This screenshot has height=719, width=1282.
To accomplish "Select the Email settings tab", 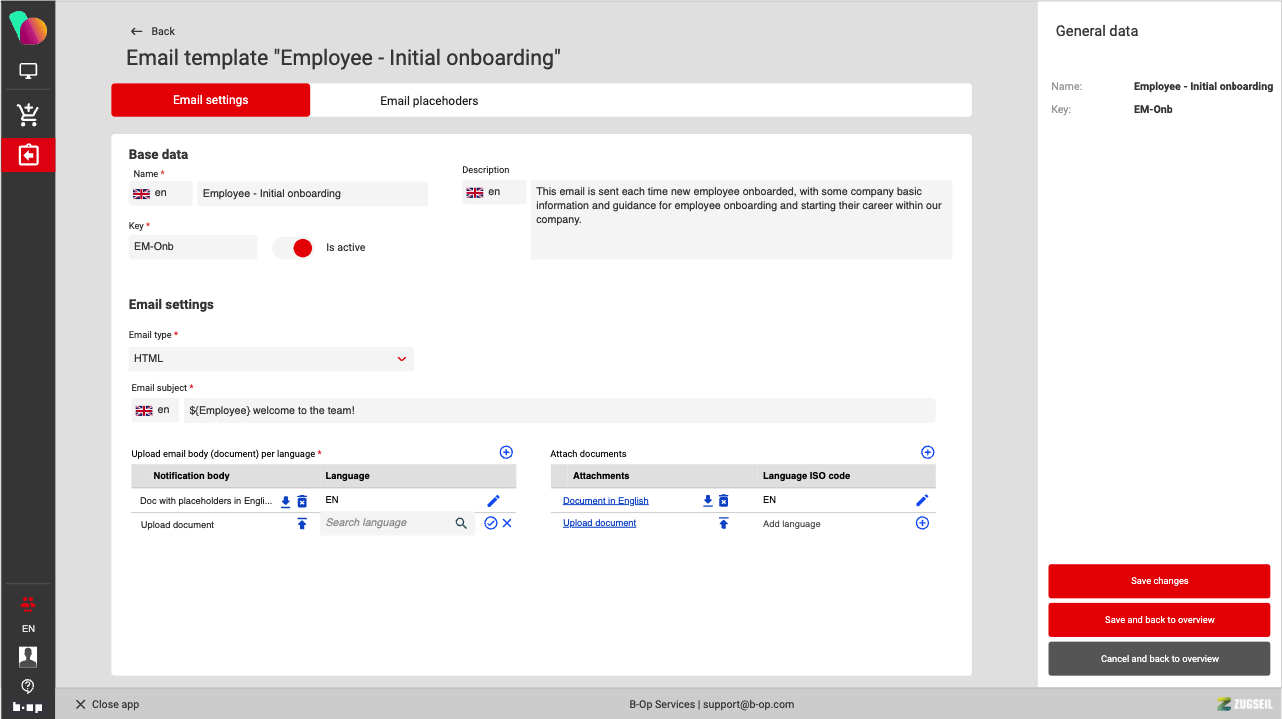I will 211,100.
